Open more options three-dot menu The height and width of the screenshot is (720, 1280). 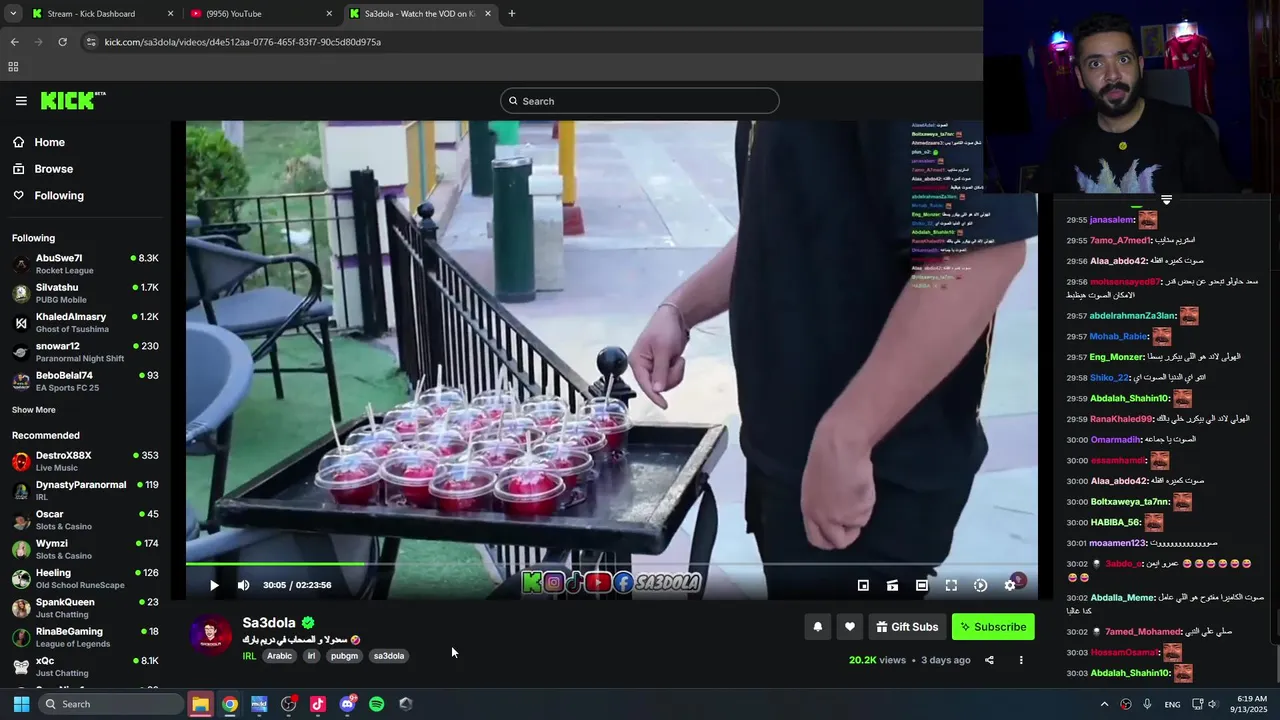click(1021, 660)
